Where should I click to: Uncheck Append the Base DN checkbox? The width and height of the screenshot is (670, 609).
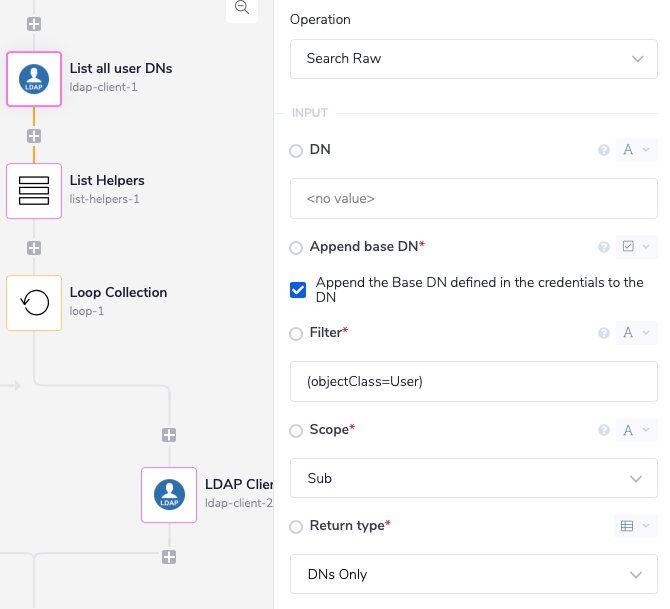(x=298, y=290)
